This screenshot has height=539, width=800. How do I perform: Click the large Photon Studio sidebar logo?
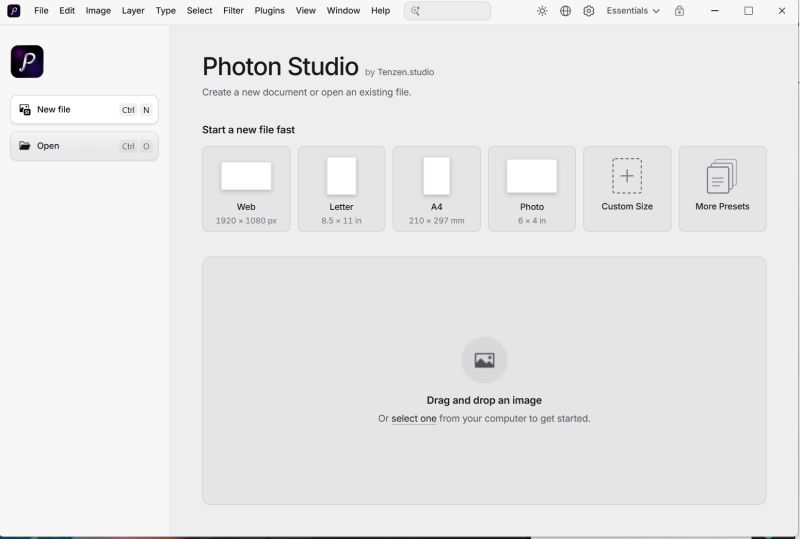pyautogui.click(x=27, y=62)
